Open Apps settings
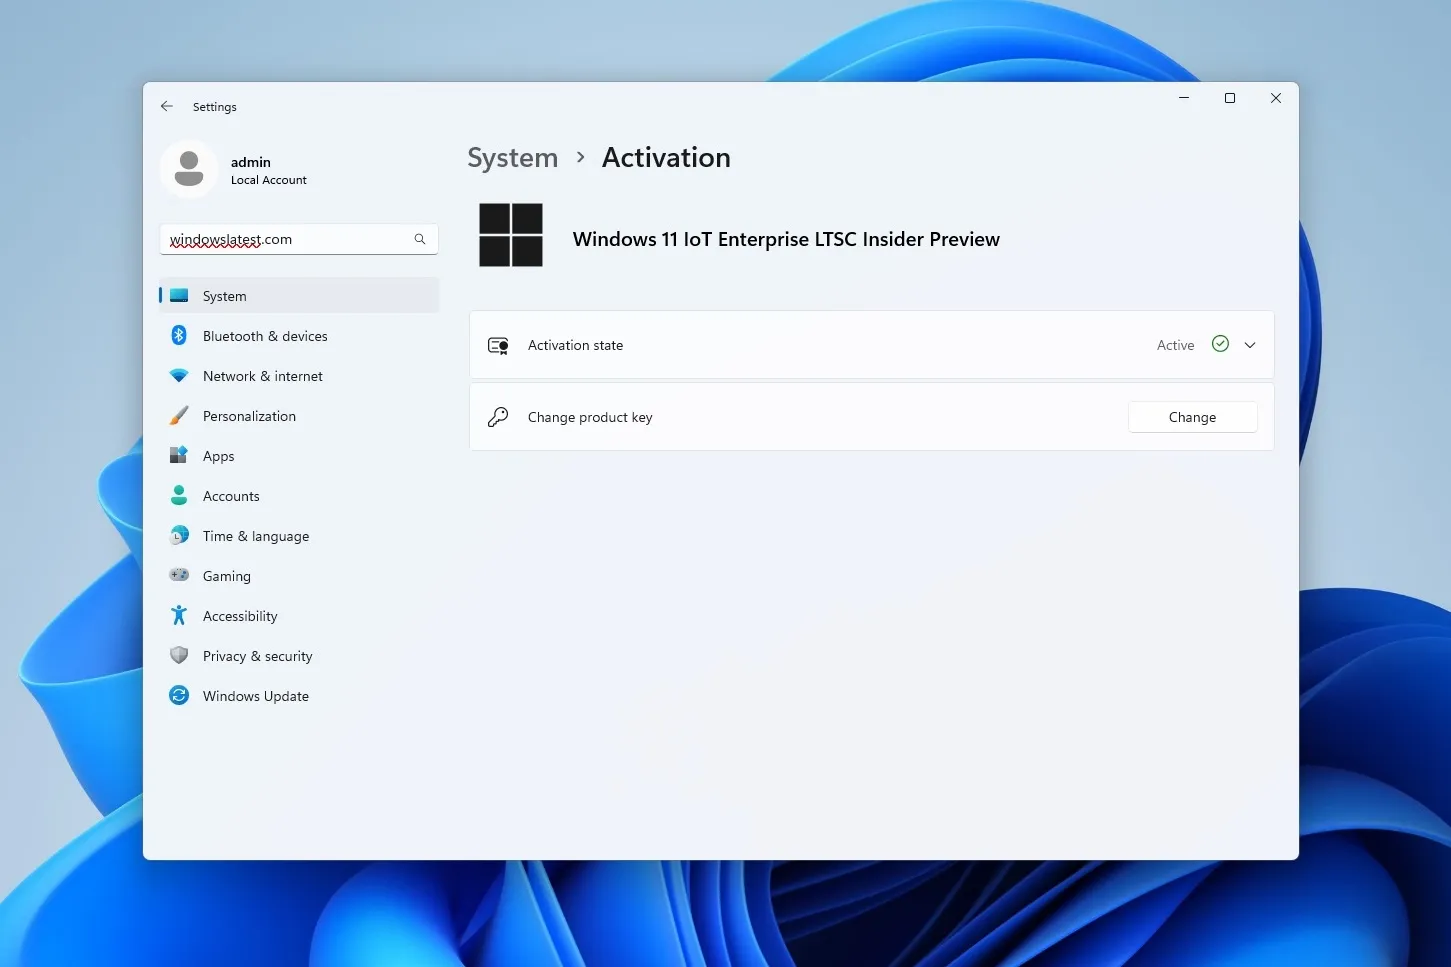This screenshot has height=967, width=1451. pyautogui.click(x=218, y=455)
